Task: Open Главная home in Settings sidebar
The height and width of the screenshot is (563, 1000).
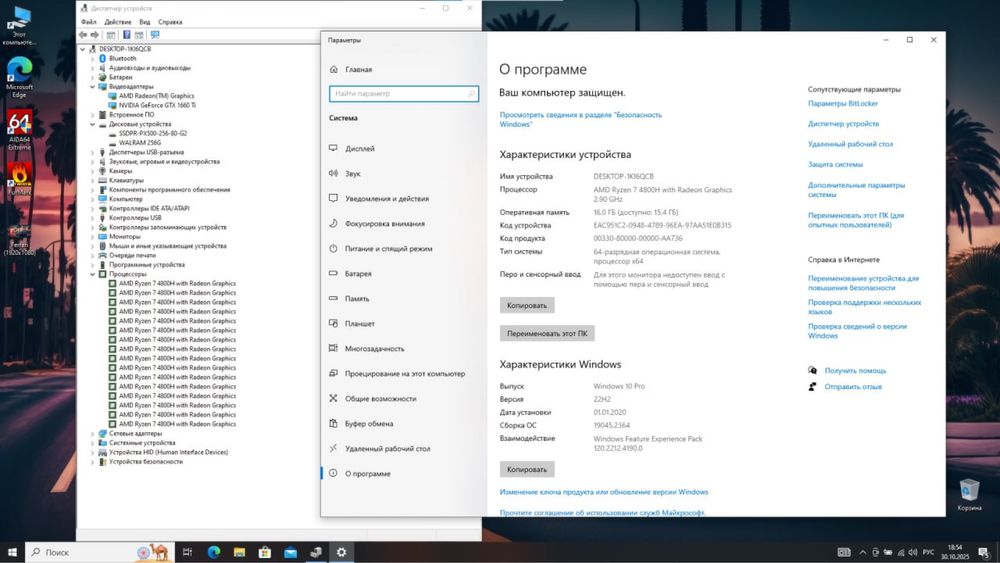Action: tap(358, 69)
